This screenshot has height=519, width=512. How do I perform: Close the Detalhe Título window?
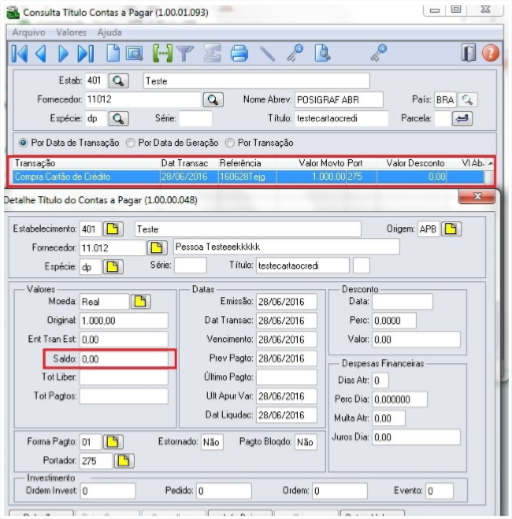pyautogui.click(x=477, y=197)
